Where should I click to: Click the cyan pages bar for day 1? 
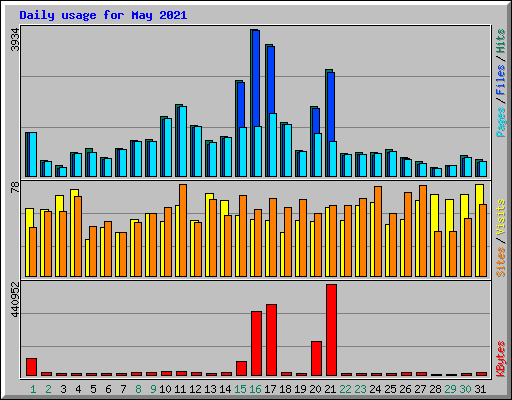point(33,154)
